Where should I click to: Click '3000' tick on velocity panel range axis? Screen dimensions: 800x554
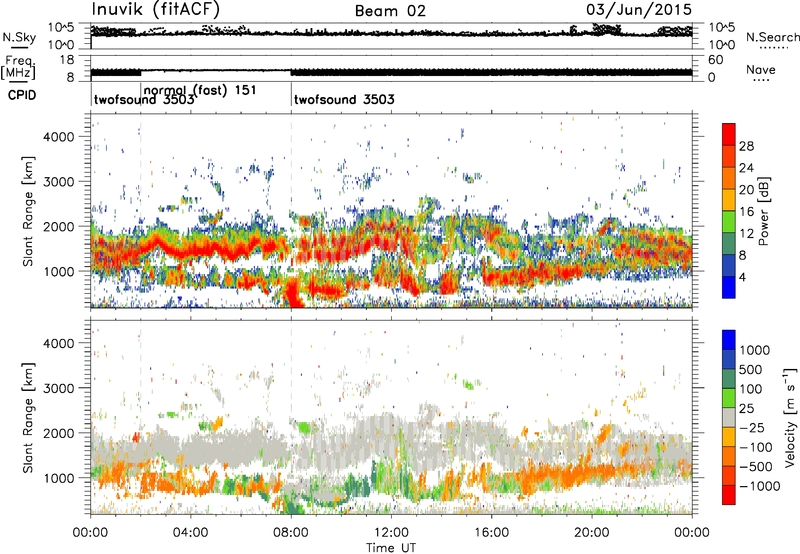click(x=58, y=388)
